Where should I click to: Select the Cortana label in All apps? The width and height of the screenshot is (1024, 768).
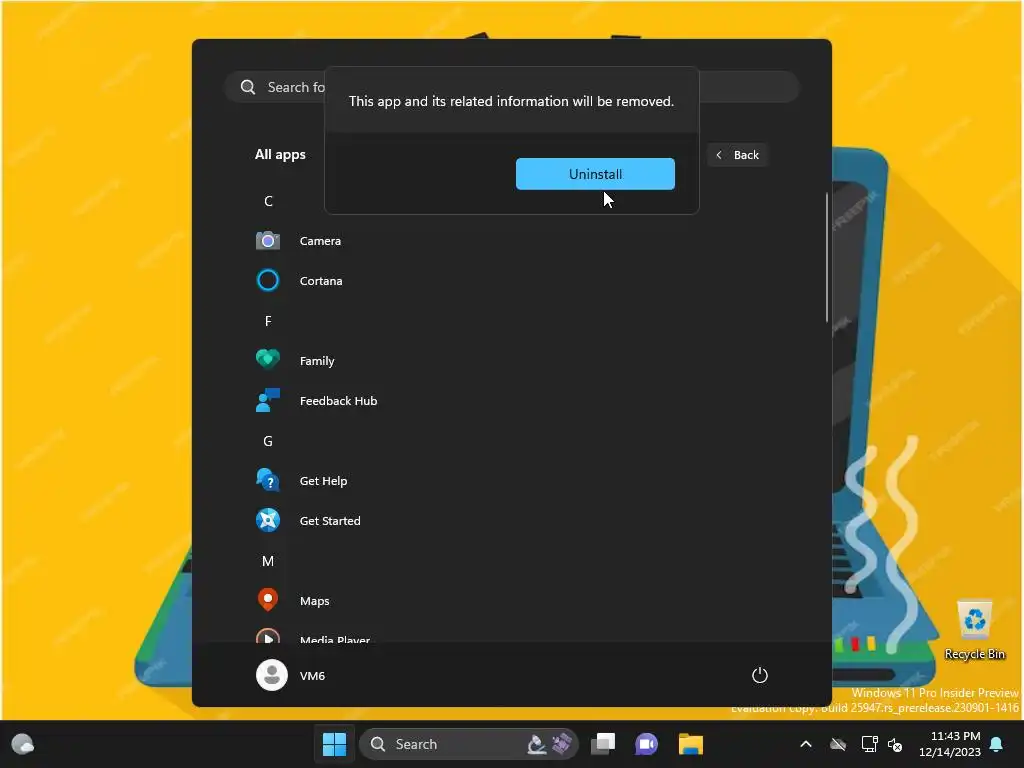click(321, 281)
